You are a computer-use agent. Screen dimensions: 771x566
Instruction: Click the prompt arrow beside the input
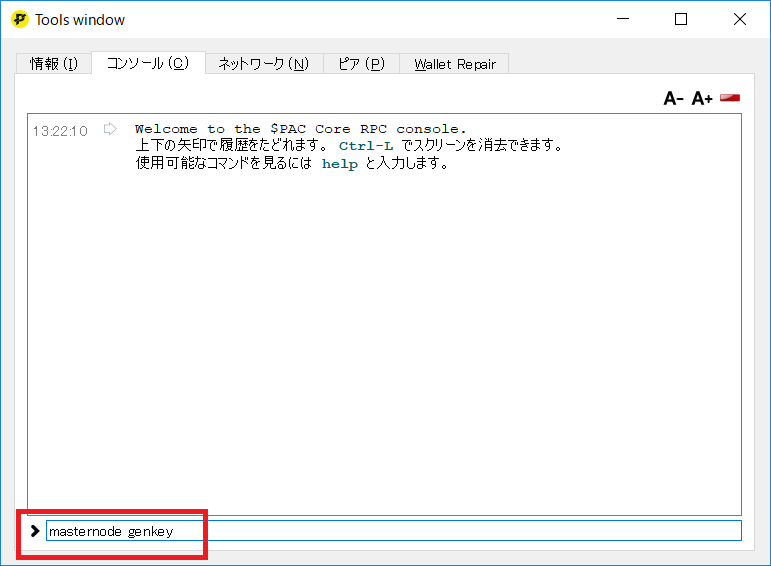[x=35, y=531]
